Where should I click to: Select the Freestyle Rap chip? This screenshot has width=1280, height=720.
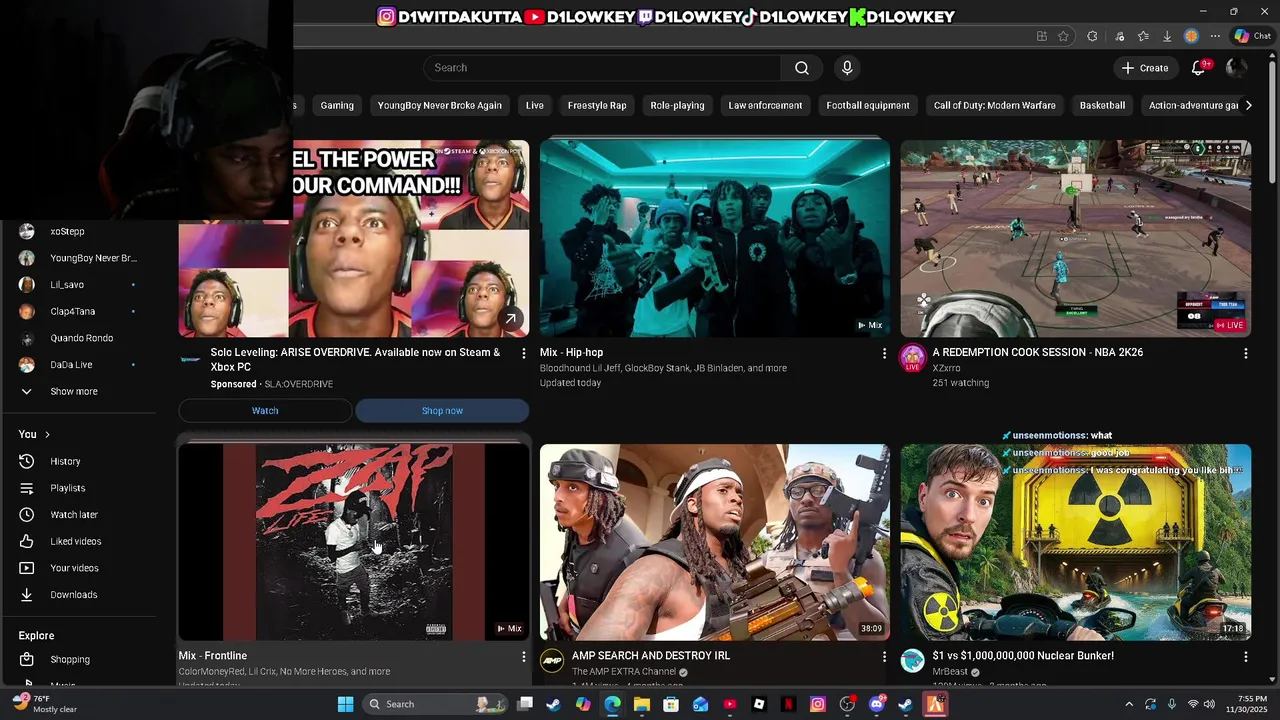pyautogui.click(x=597, y=105)
